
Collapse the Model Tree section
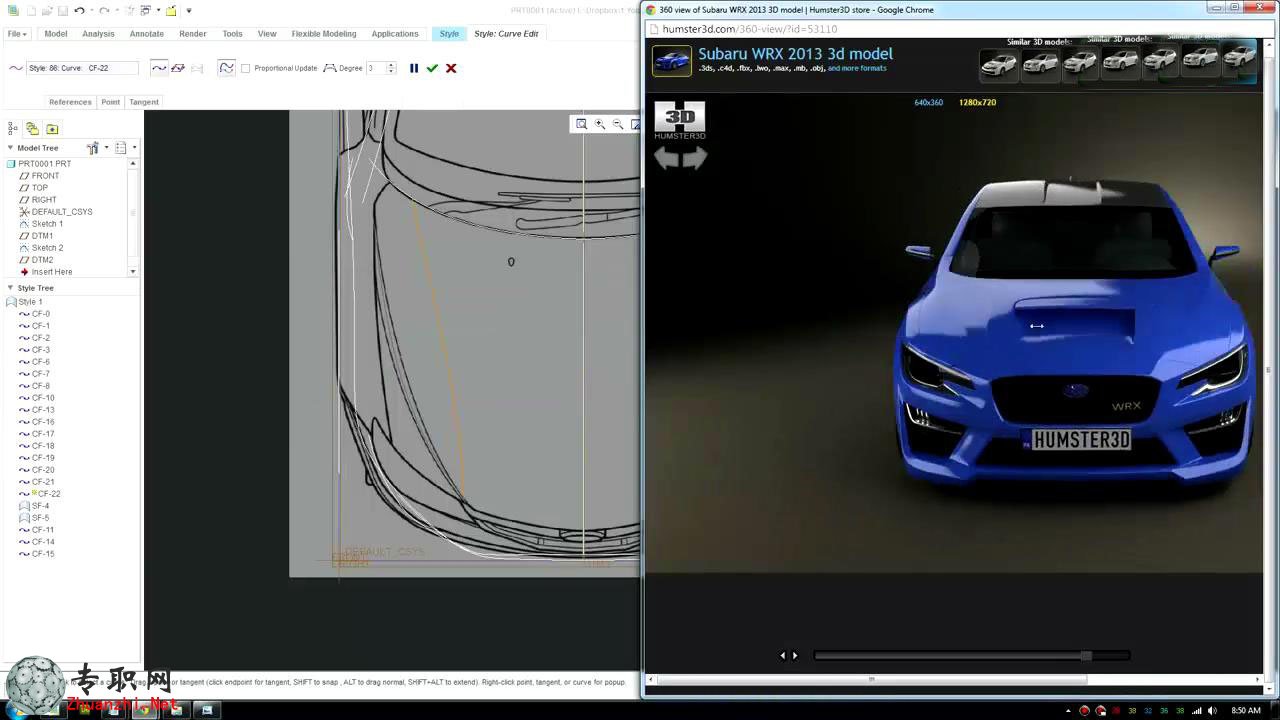[10, 148]
